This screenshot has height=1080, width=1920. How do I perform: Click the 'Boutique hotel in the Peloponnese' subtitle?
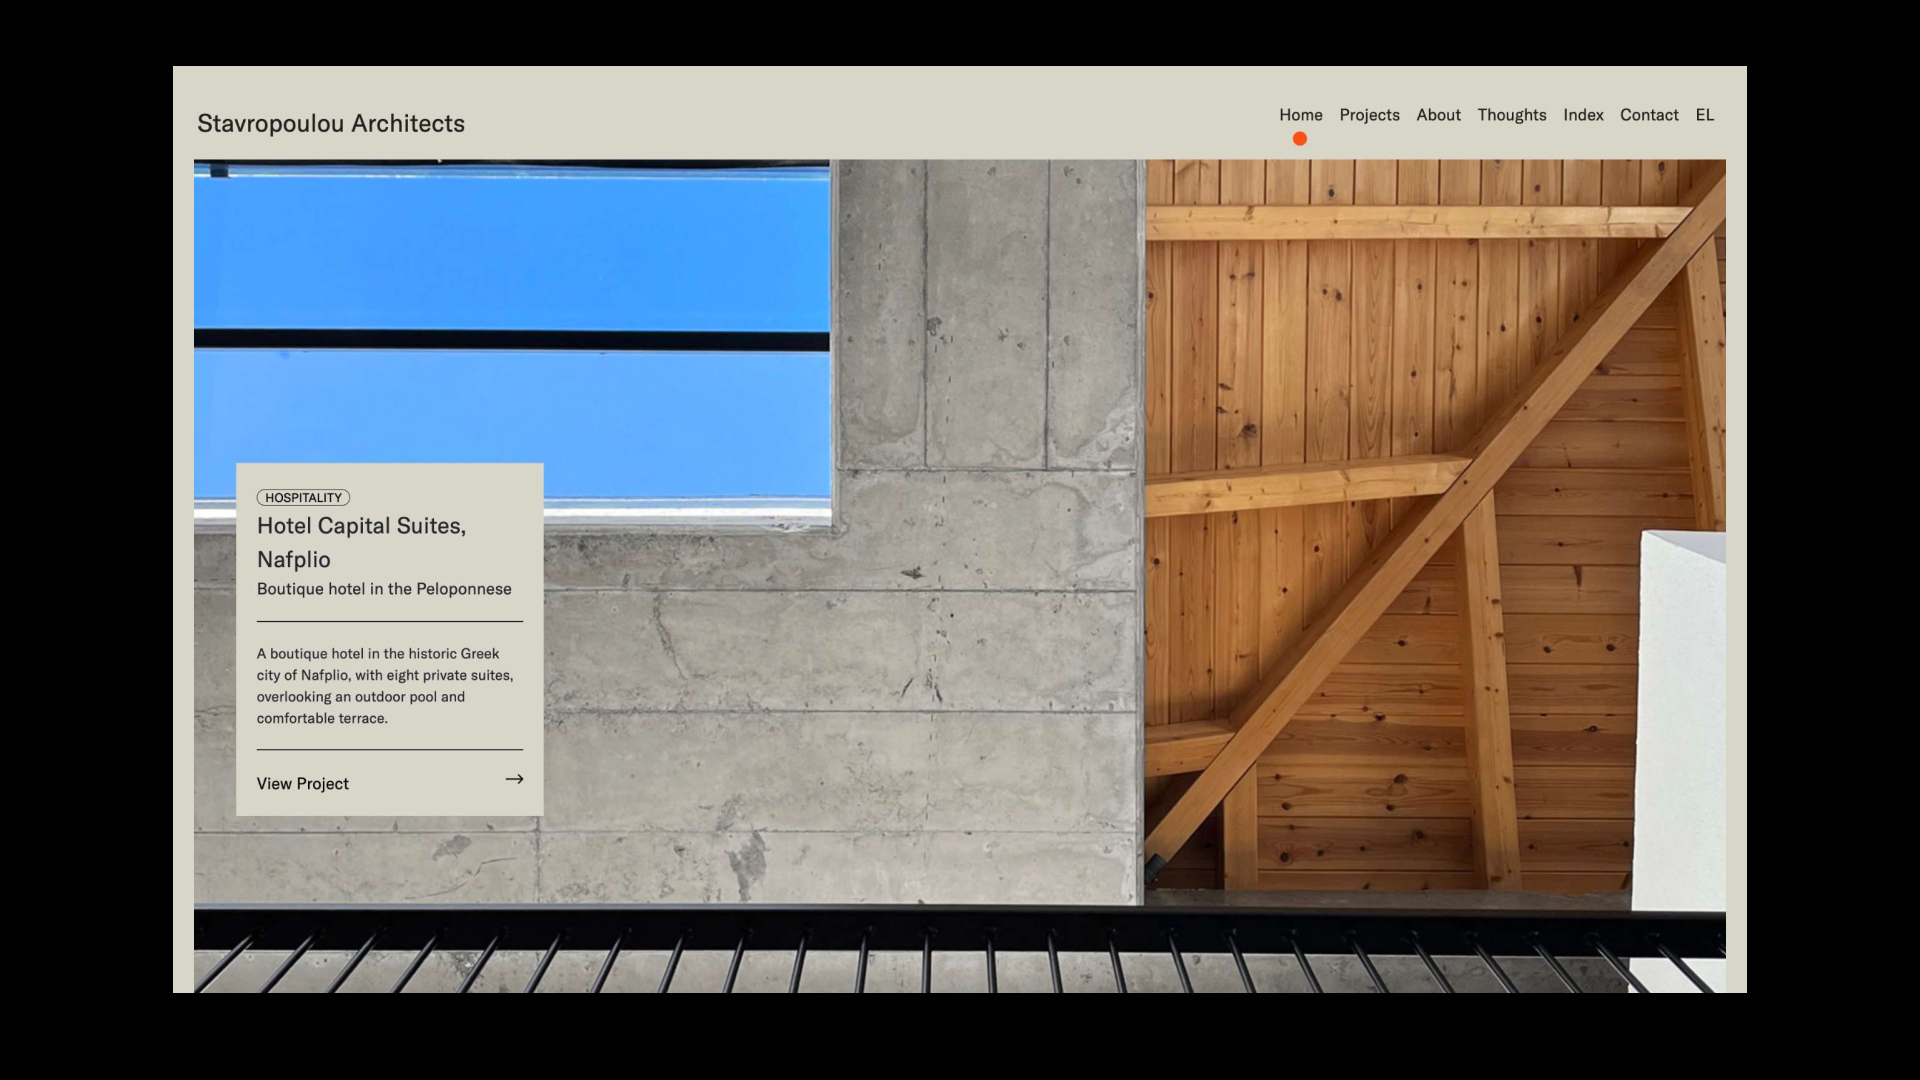[384, 589]
